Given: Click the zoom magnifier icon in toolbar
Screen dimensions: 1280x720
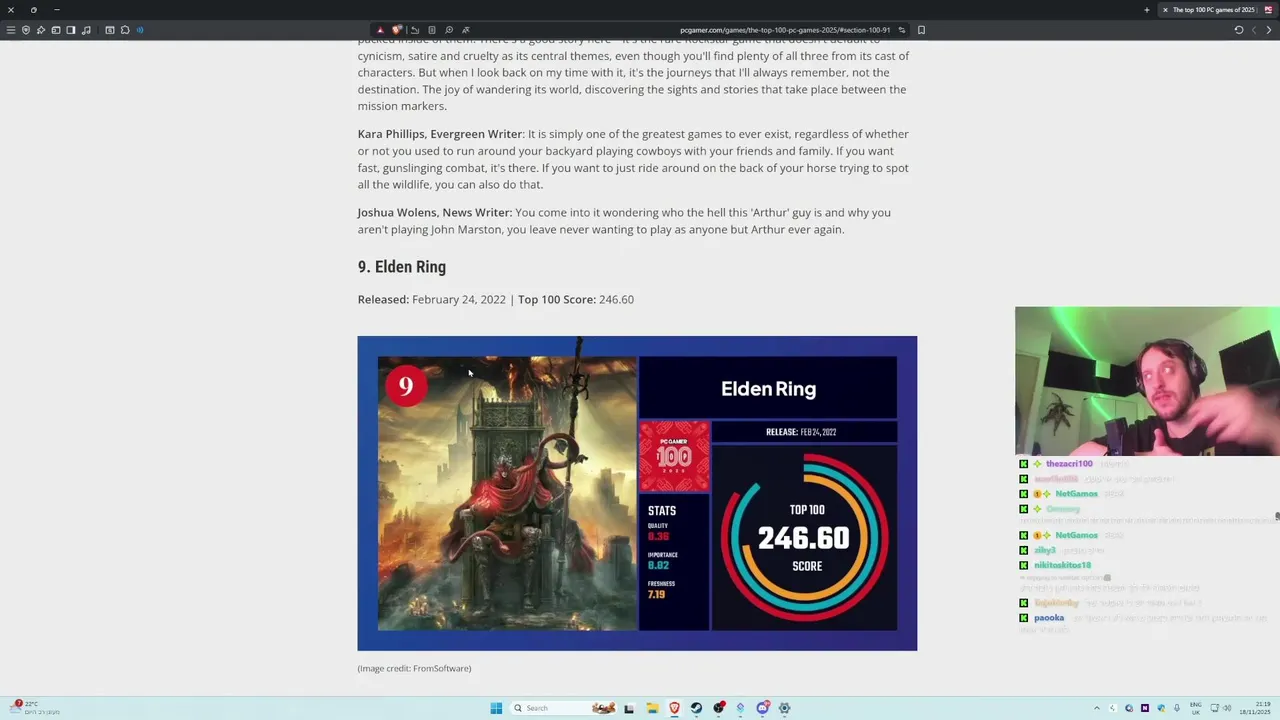Looking at the screenshot, I should point(449,30).
